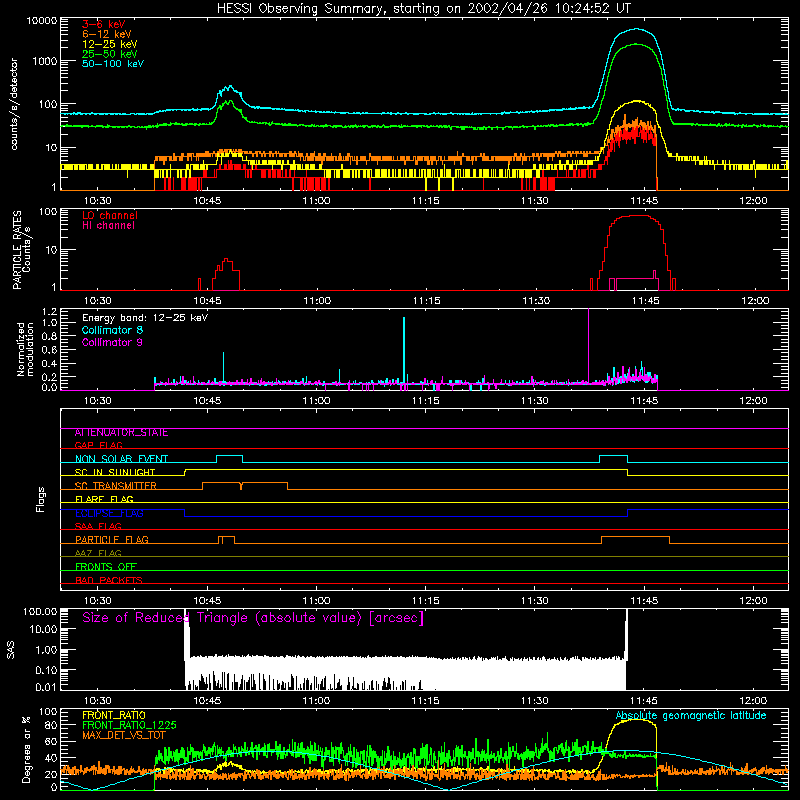This screenshot has width=800, height=800.
Task: Click the PARTICLE RATES axis label
Action: (17, 249)
